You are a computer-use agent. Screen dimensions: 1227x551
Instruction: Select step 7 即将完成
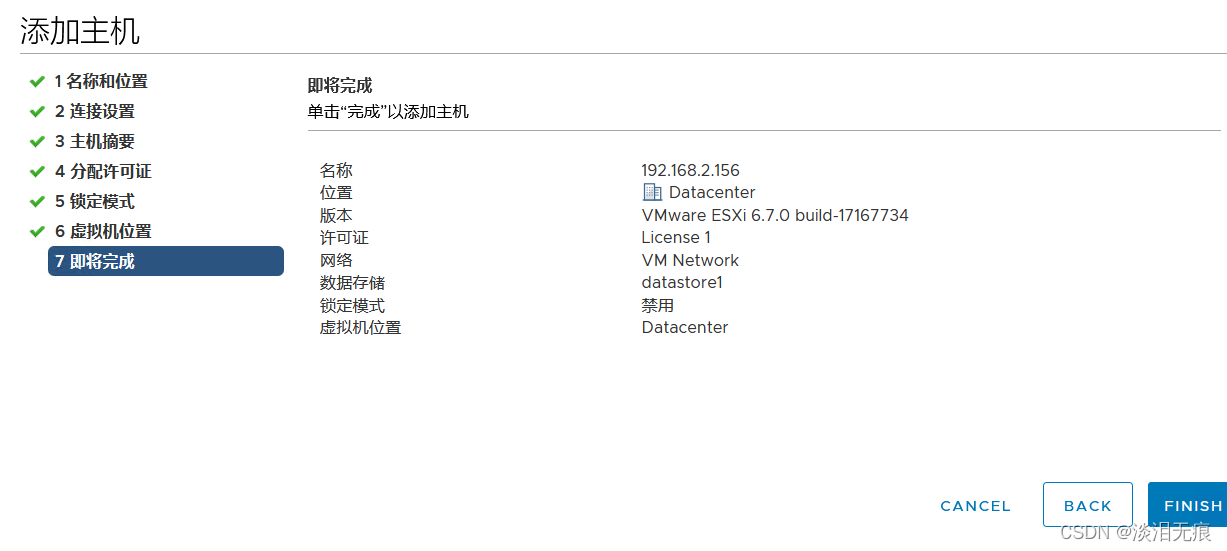pyautogui.click(x=166, y=261)
